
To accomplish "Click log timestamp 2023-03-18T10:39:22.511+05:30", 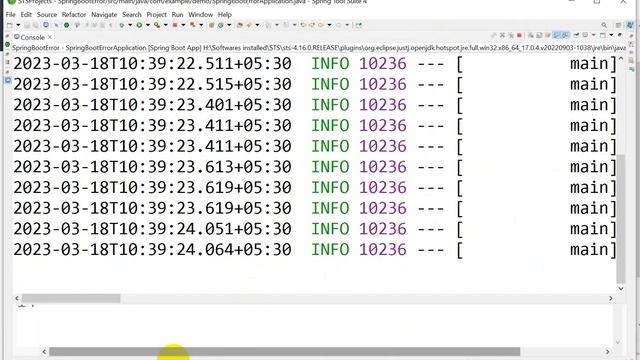I will click(x=152, y=64).
